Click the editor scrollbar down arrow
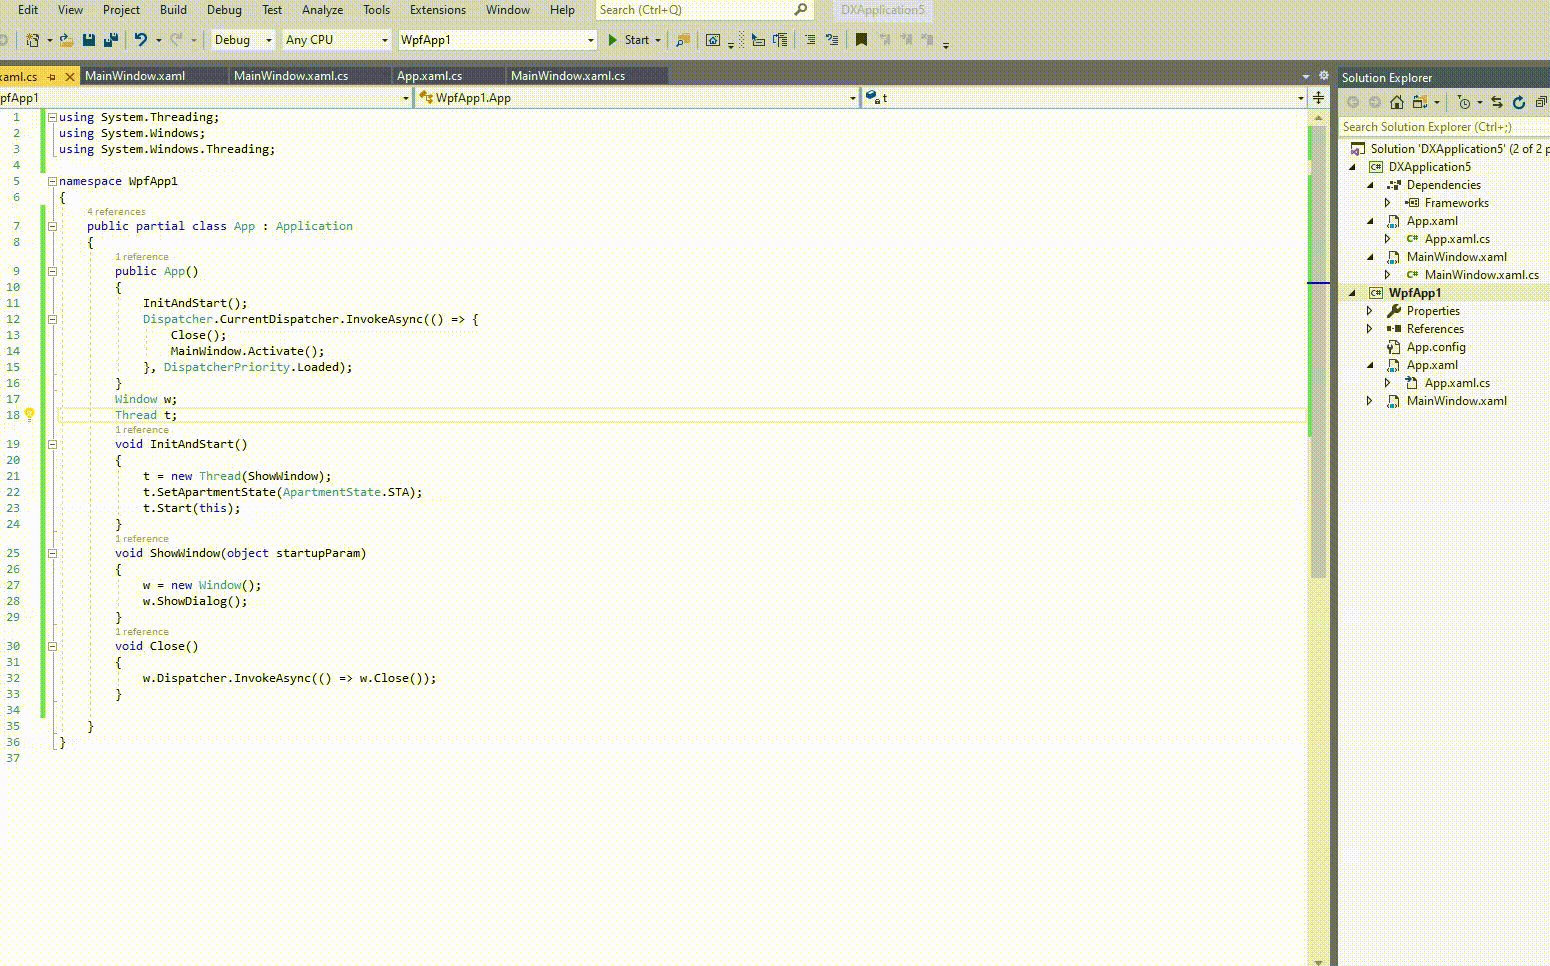Image resolution: width=1550 pixels, height=966 pixels. (1318, 961)
